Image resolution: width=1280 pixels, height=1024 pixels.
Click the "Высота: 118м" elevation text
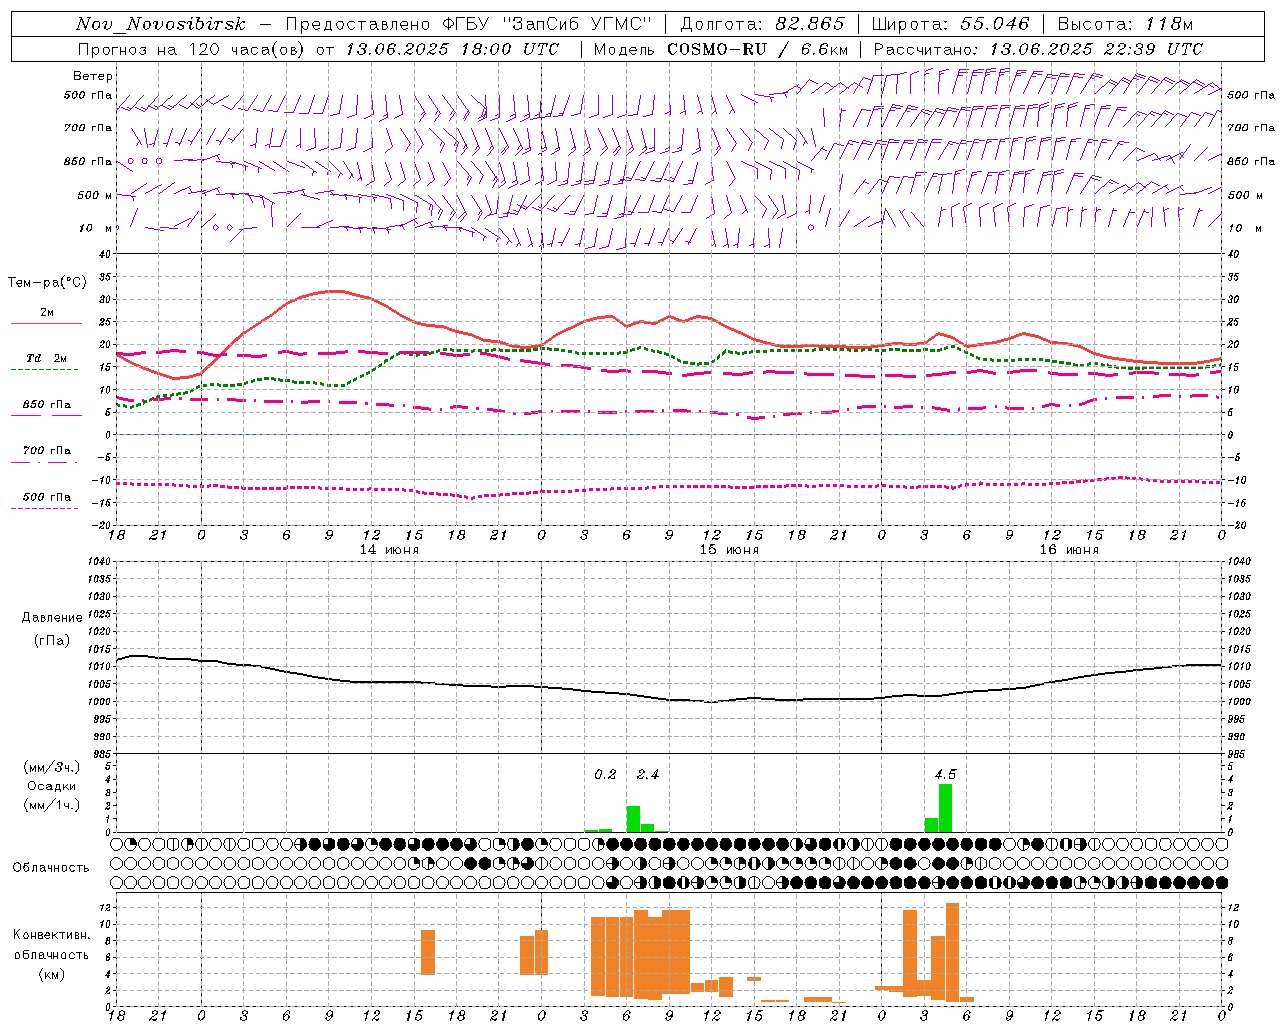click(x=1125, y=24)
